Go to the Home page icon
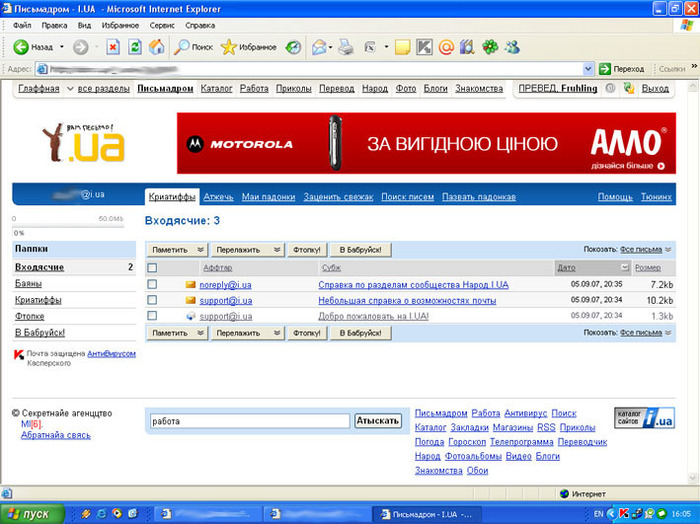 pos(156,47)
